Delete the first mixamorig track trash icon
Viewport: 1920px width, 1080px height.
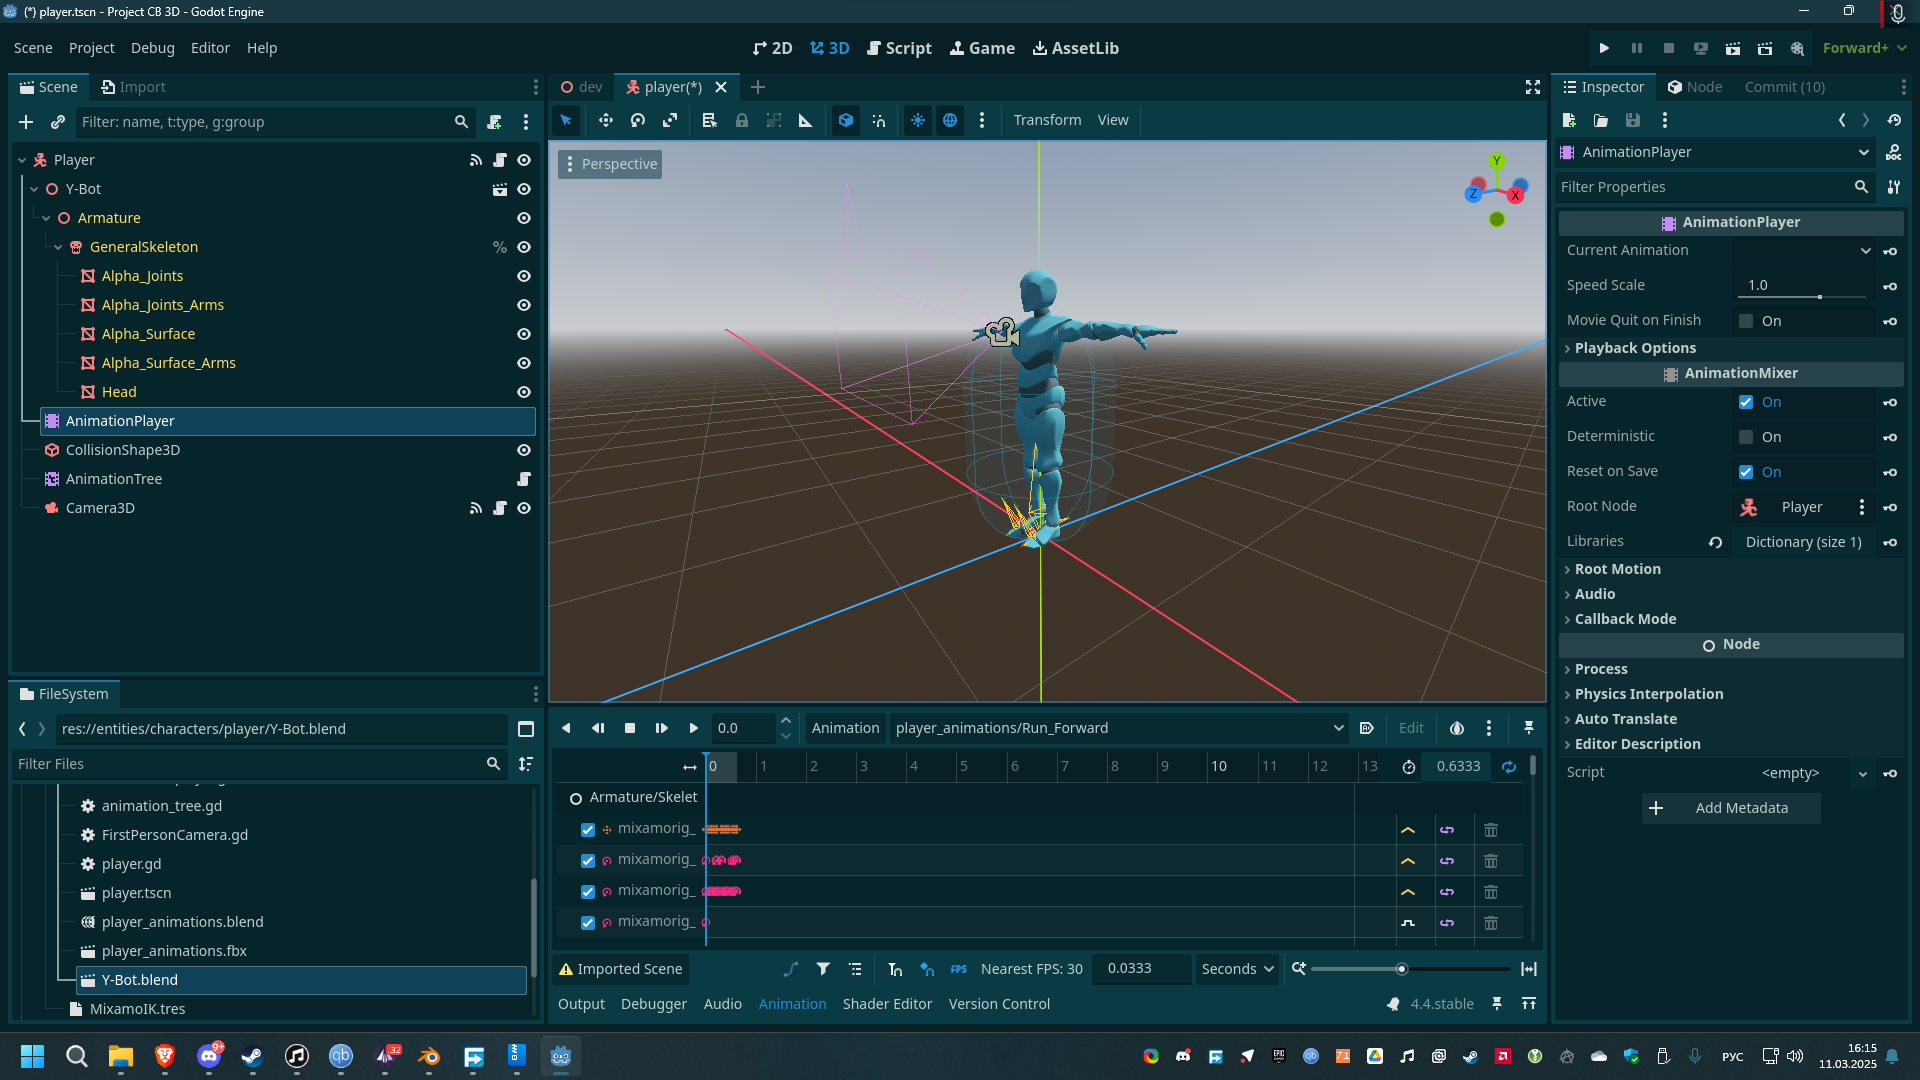click(x=1491, y=830)
